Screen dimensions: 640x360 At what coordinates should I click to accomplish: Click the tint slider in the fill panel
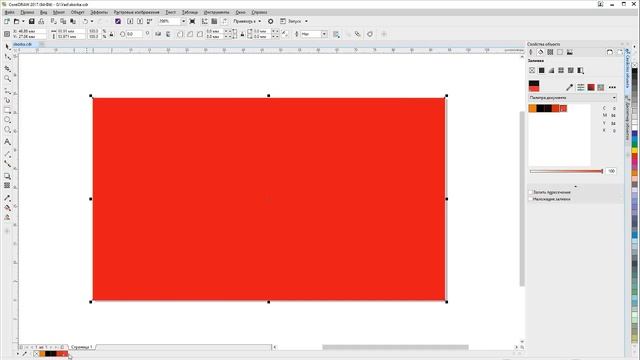point(567,171)
